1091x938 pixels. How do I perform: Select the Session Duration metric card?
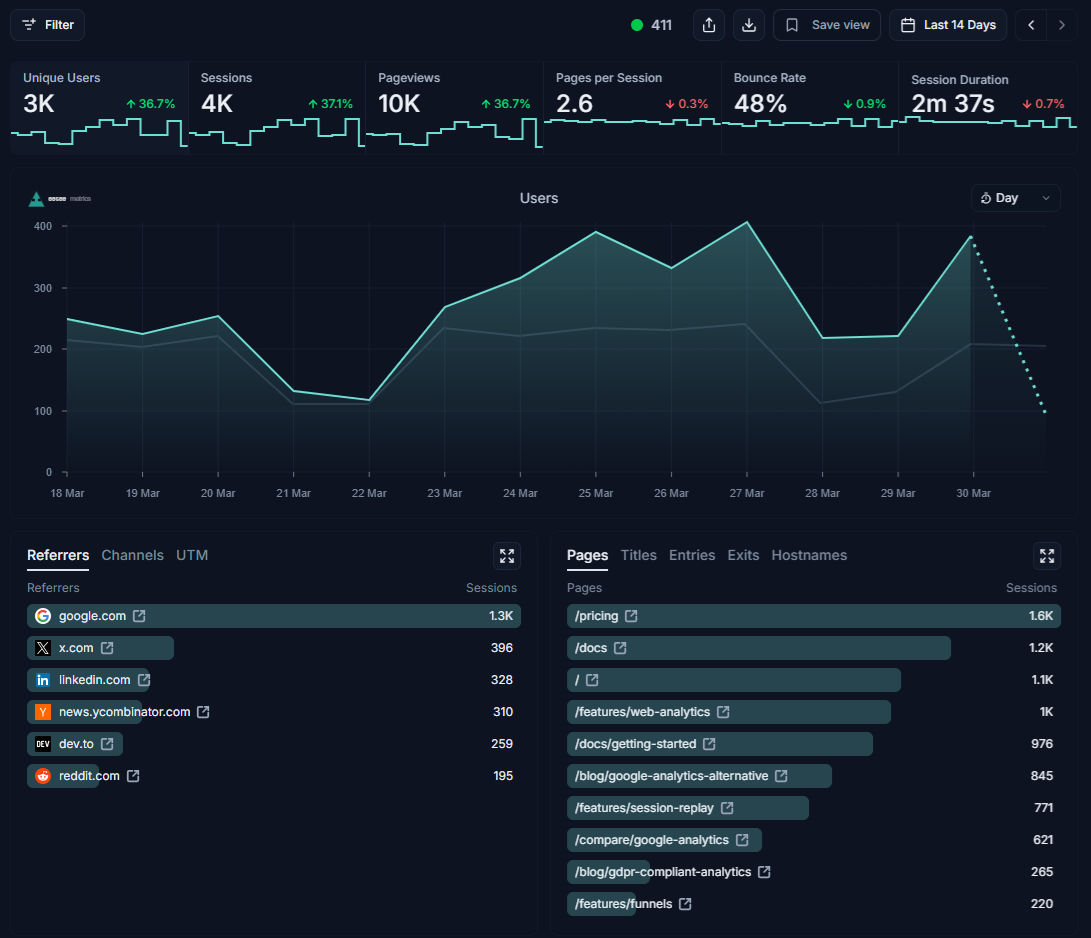[x=988, y=107]
